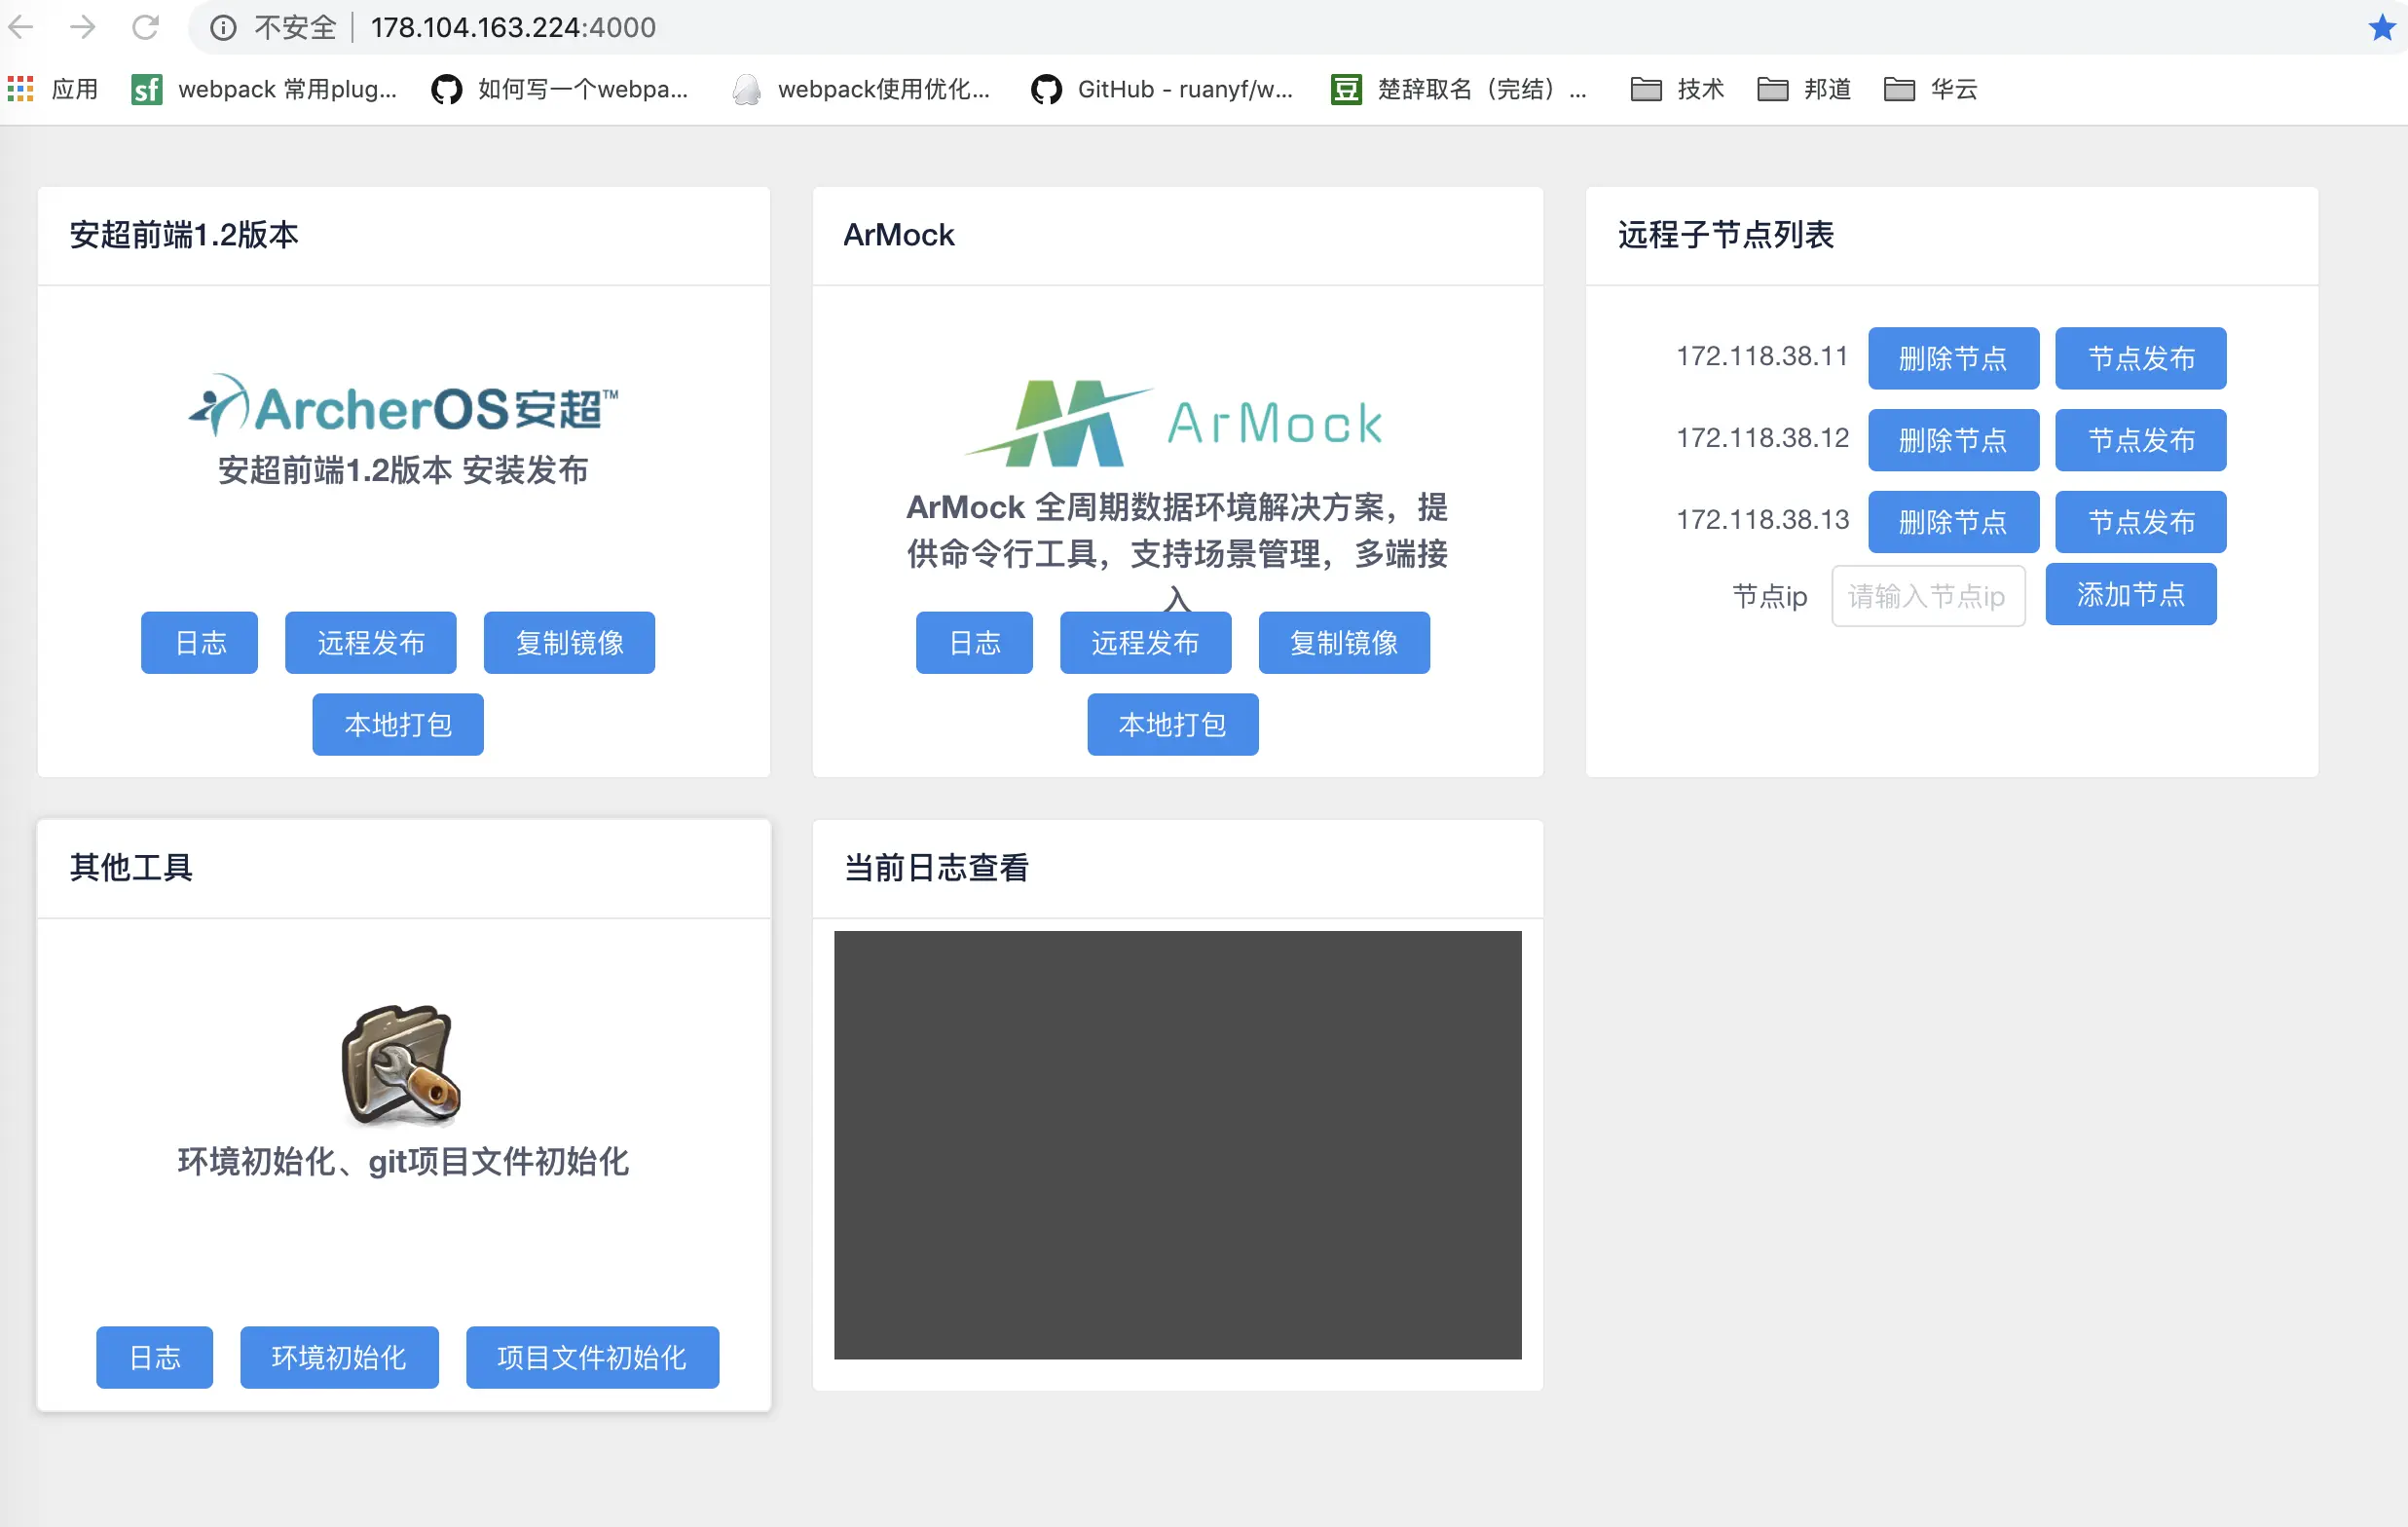Click 添加节点 button
The width and height of the screenshot is (2408, 1527).
pos(2130,595)
